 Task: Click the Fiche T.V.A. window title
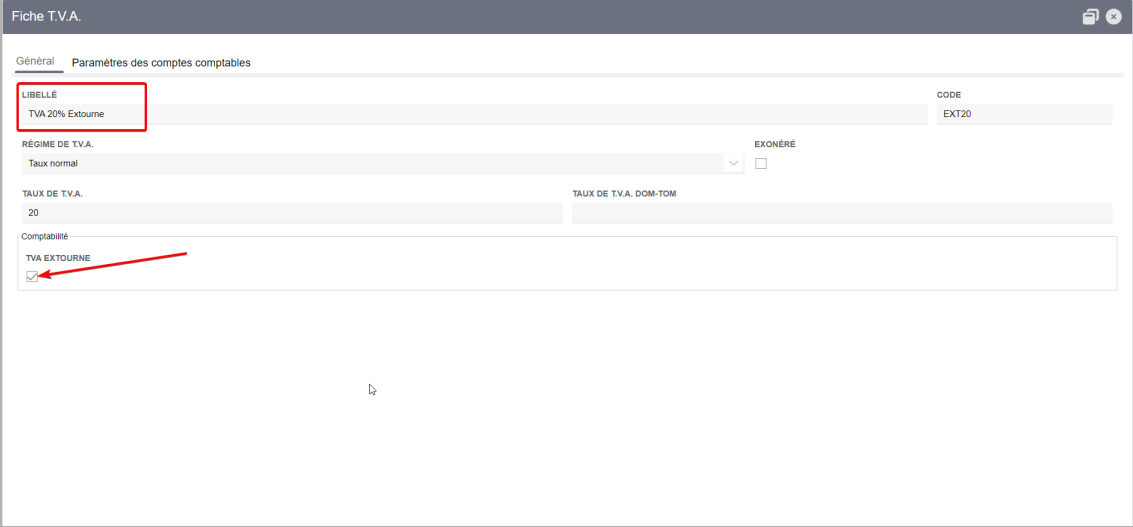46,17
